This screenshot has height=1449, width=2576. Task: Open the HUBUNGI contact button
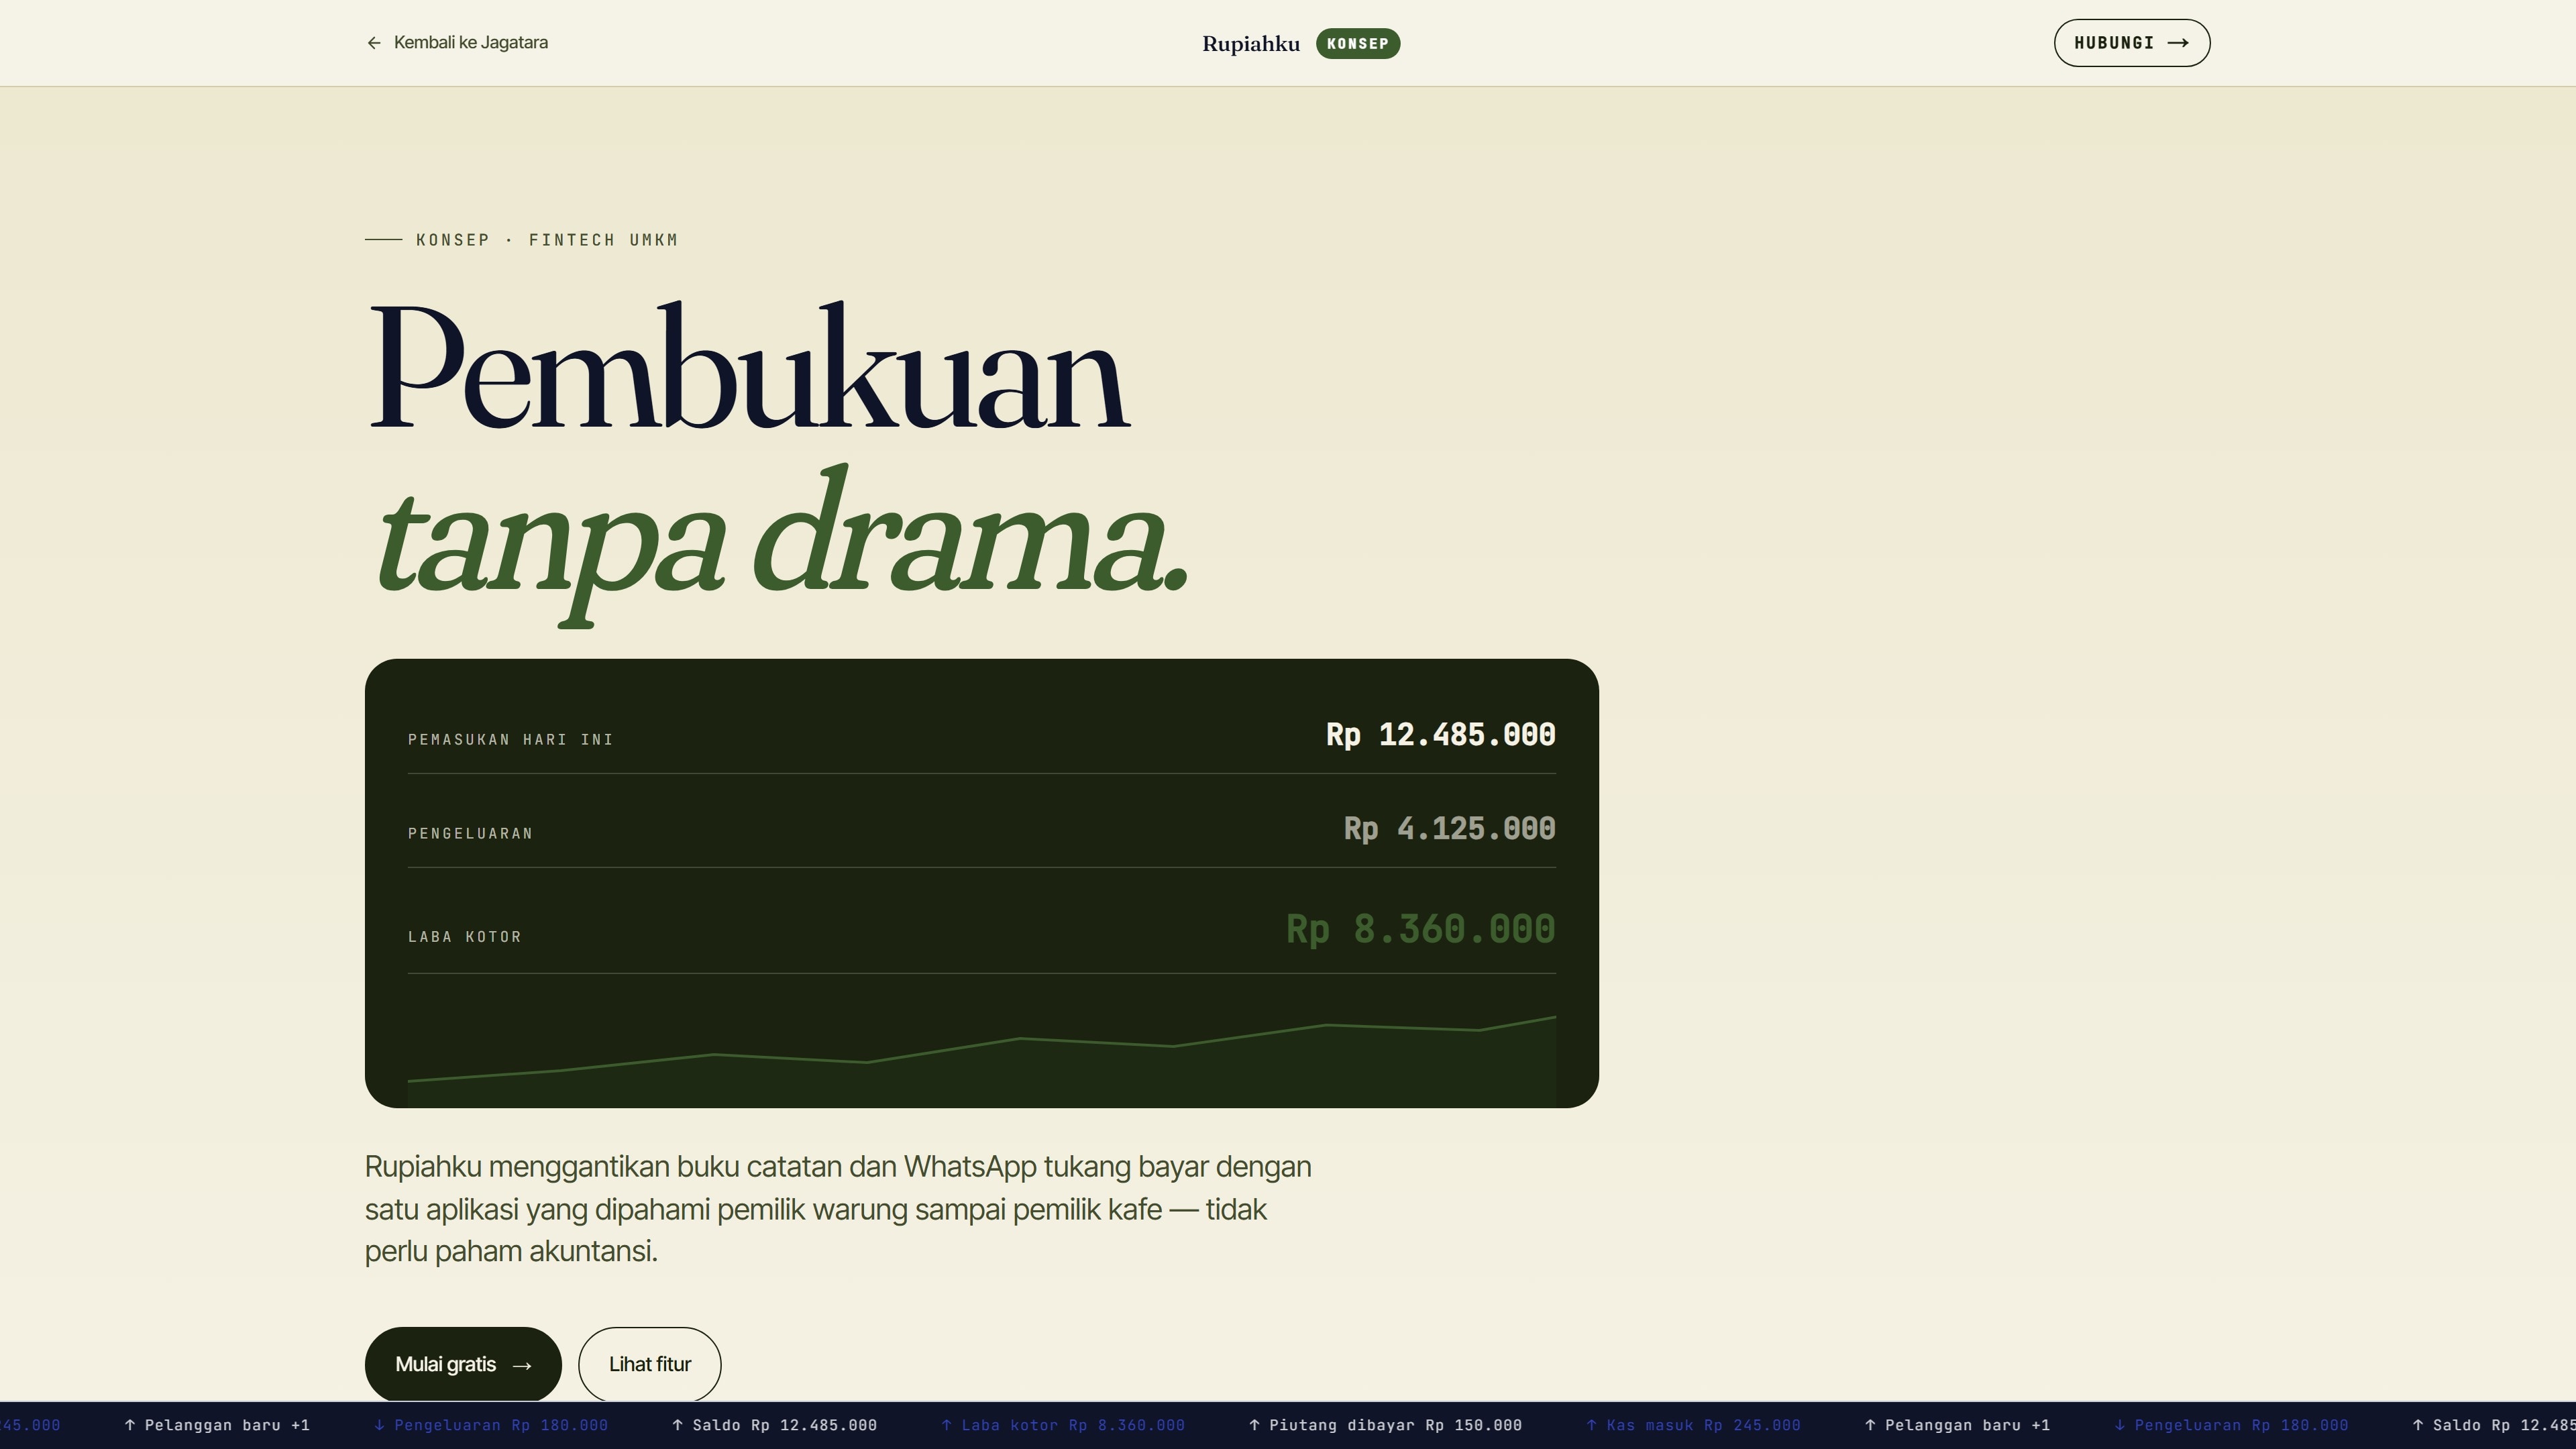pos(2132,43)
